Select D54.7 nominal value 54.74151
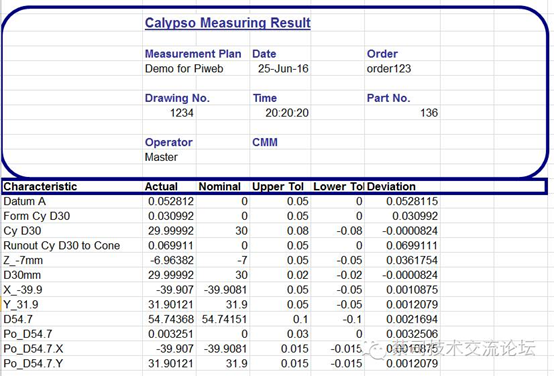The image size is (554, 376). pos(224,319)
